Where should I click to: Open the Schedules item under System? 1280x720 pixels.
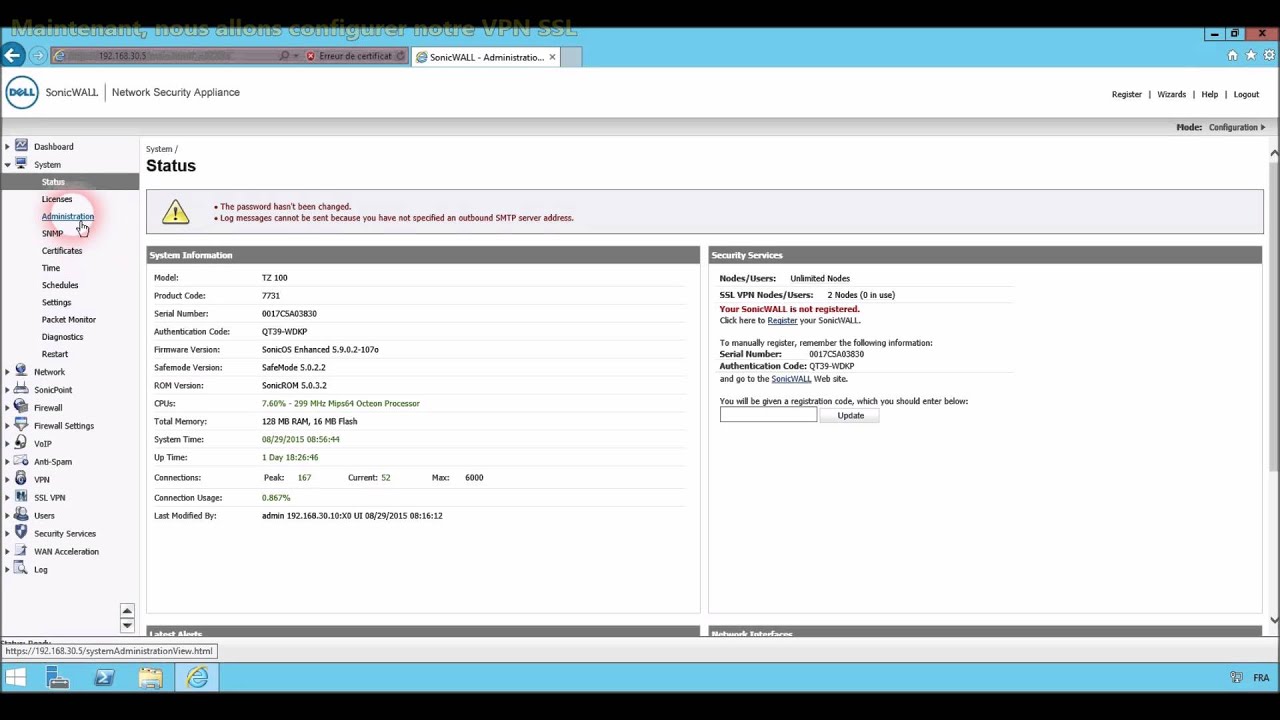click(x=60, y=285)
